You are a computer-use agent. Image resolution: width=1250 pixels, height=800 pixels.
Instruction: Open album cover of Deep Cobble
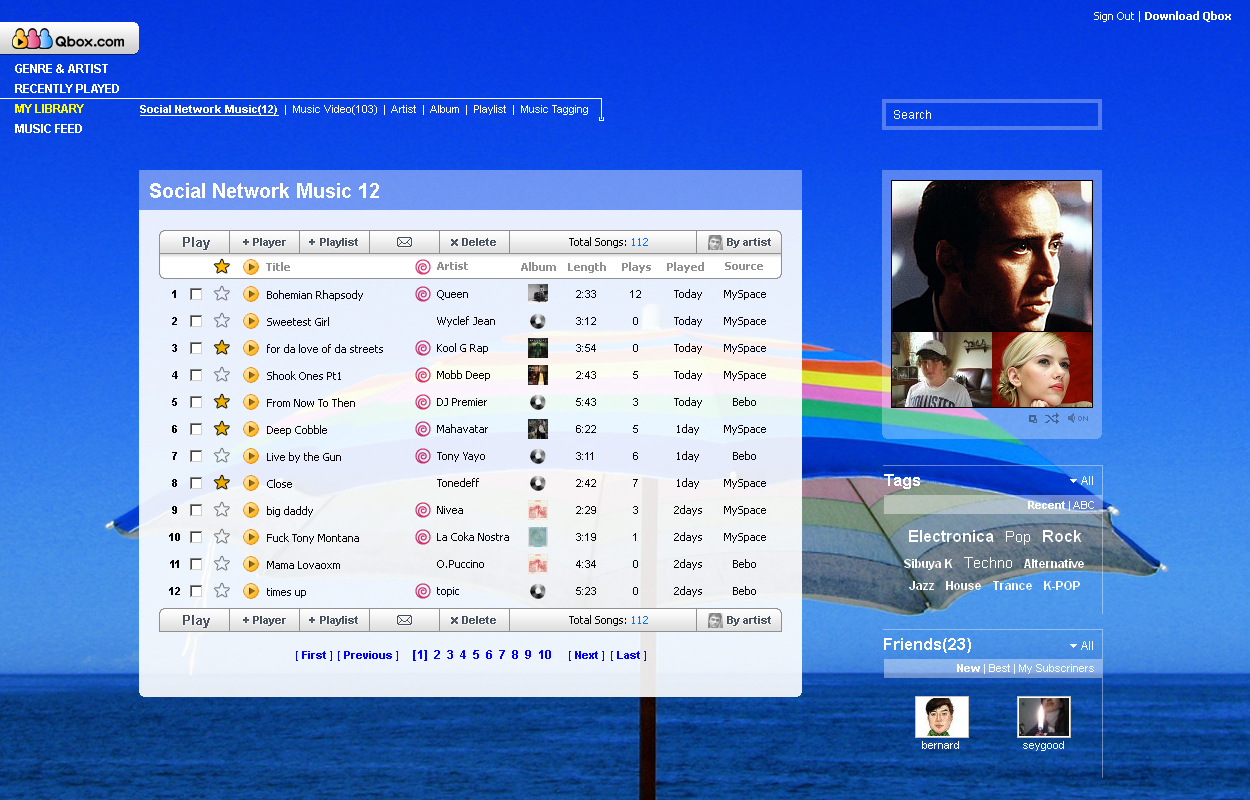pos(538,429)
